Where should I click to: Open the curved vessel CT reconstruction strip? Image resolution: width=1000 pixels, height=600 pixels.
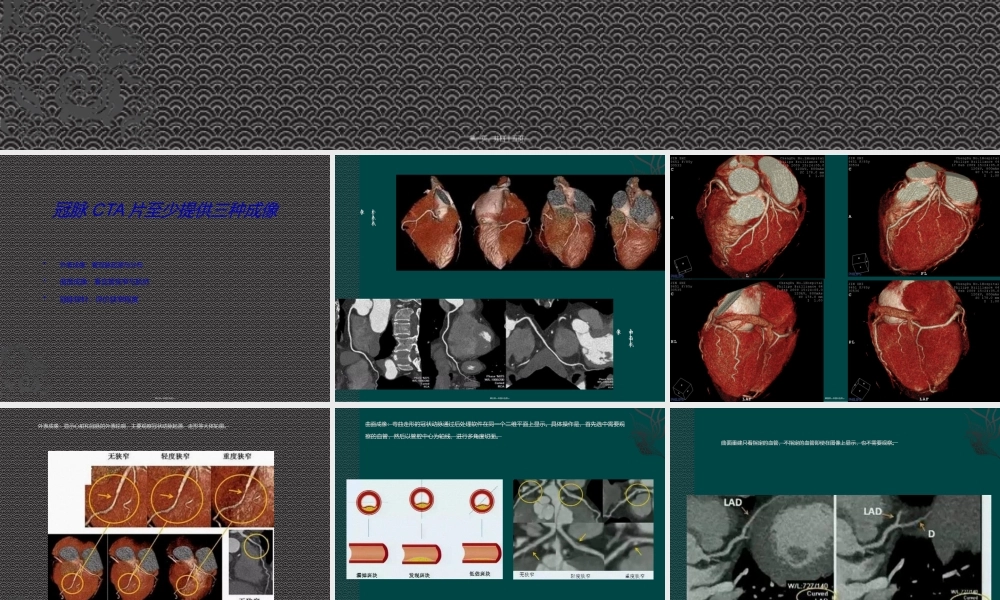click(474, 343)
